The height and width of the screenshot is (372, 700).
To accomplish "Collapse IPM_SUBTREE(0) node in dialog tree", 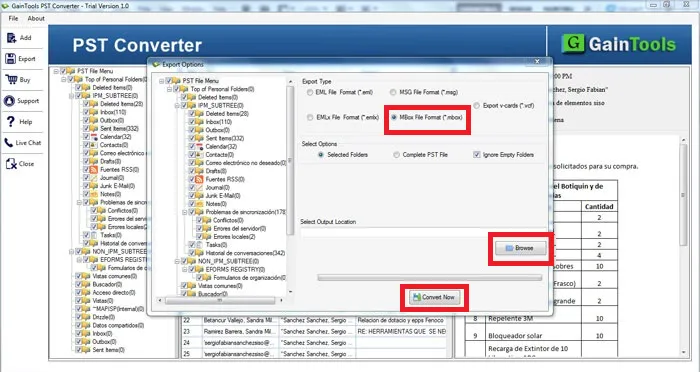I will [177, 106].
